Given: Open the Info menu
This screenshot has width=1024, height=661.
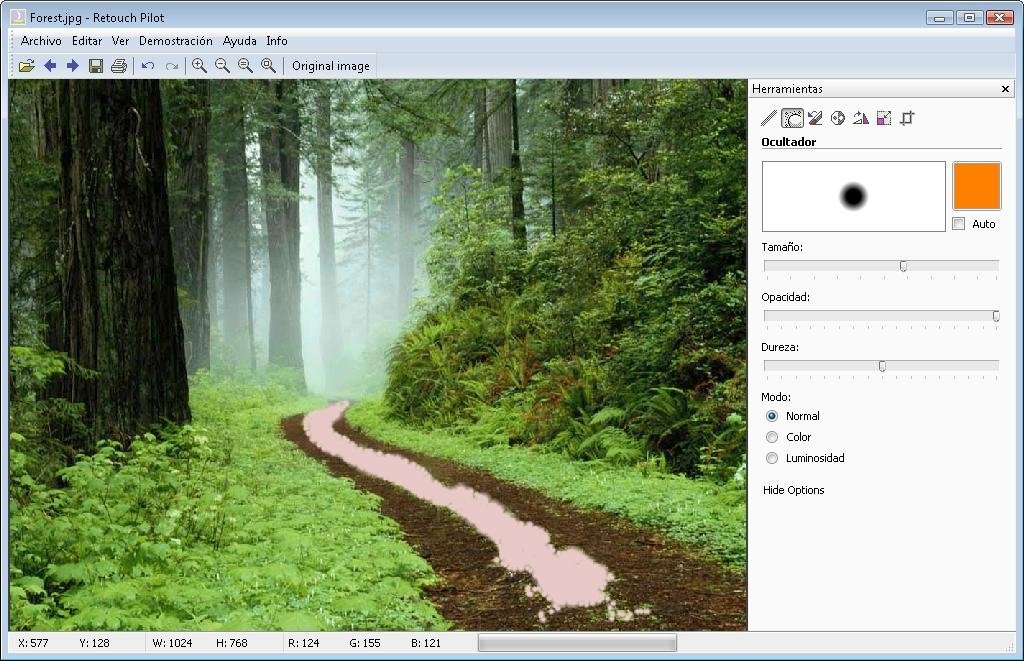Looking at the screenshot, I should 277,40.
